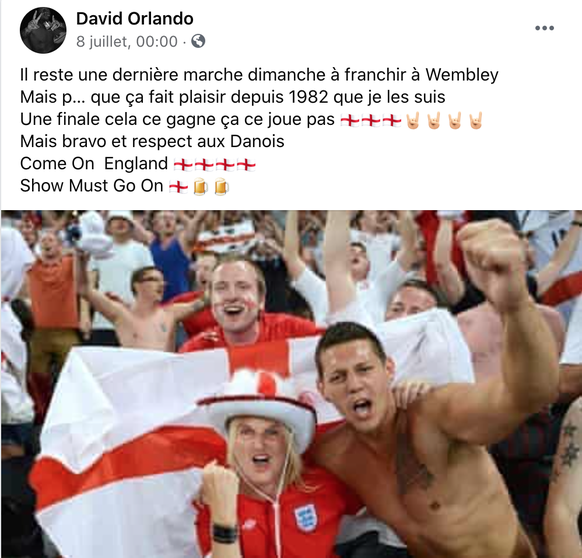This screenshot has width=582, height=558.
Task: Click the first beer mug emoji
Action: pyautogui.click(x=200, y=186)
